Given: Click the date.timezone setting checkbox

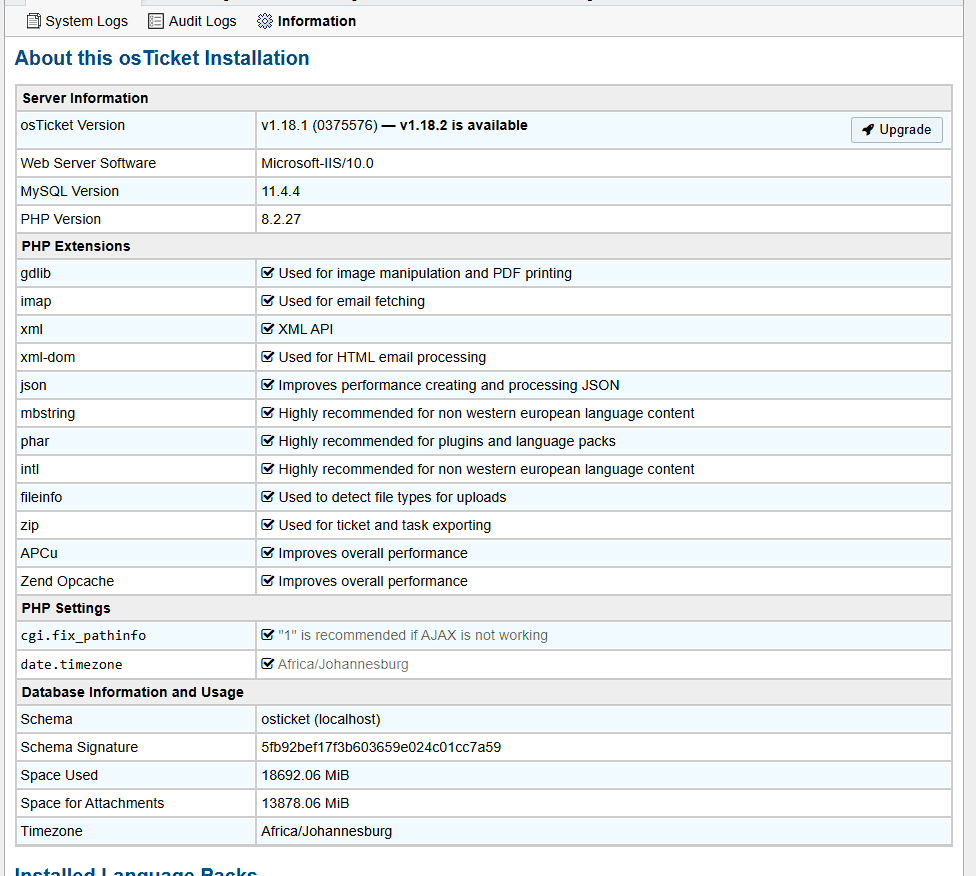Looking at the screenshot, I should 268,664.
